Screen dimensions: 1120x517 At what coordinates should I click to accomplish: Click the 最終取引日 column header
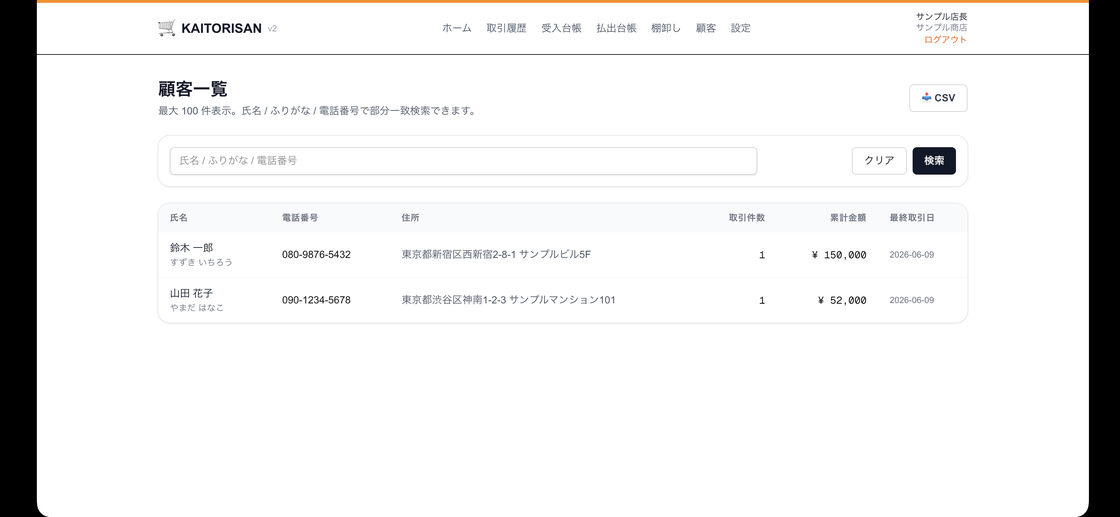[911, 218]
